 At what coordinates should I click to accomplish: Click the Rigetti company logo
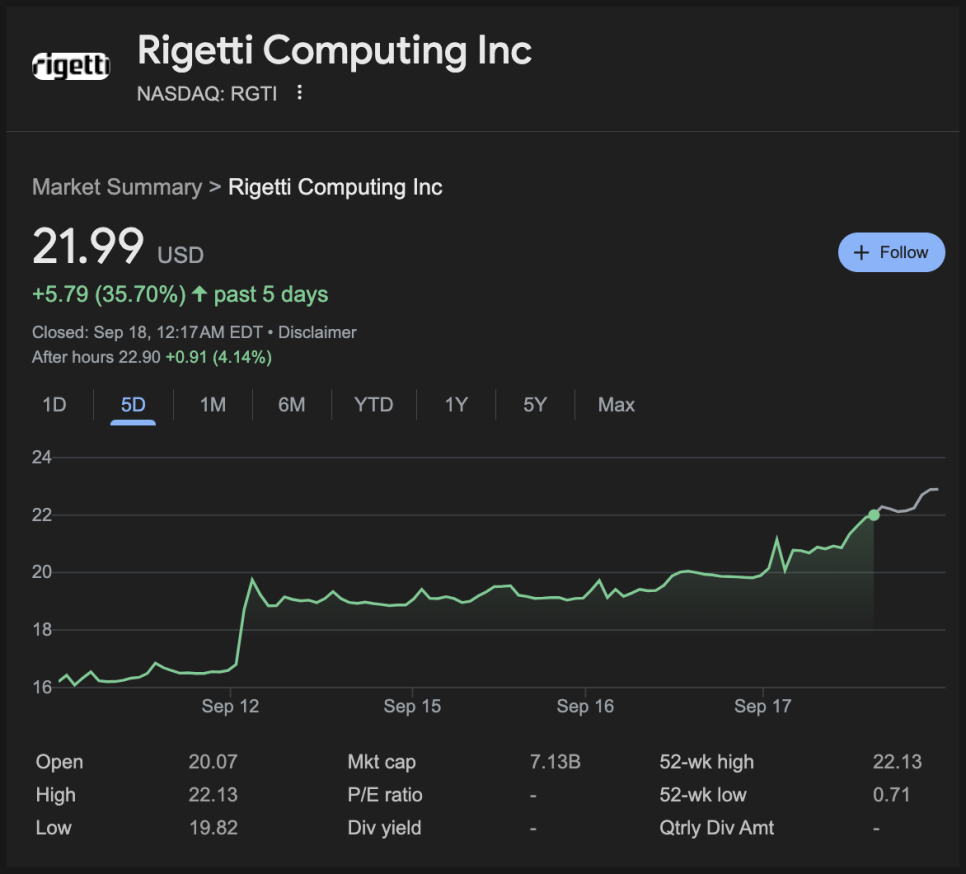(x=71, y=66)
